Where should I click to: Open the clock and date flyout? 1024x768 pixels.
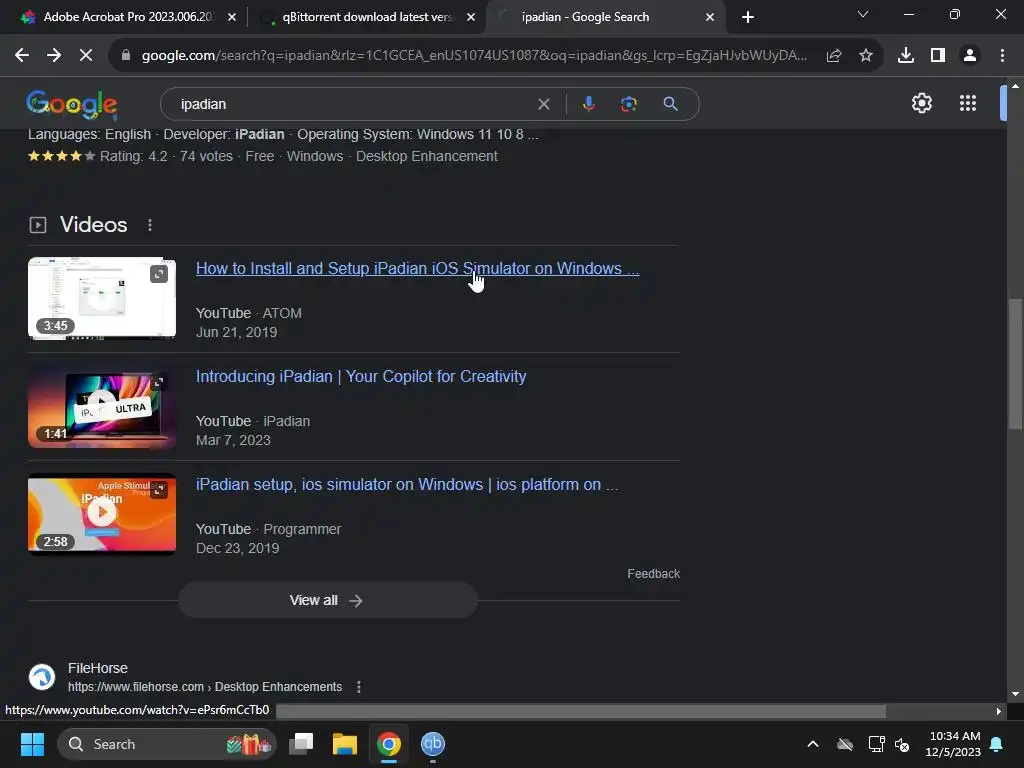click(953, 744)
